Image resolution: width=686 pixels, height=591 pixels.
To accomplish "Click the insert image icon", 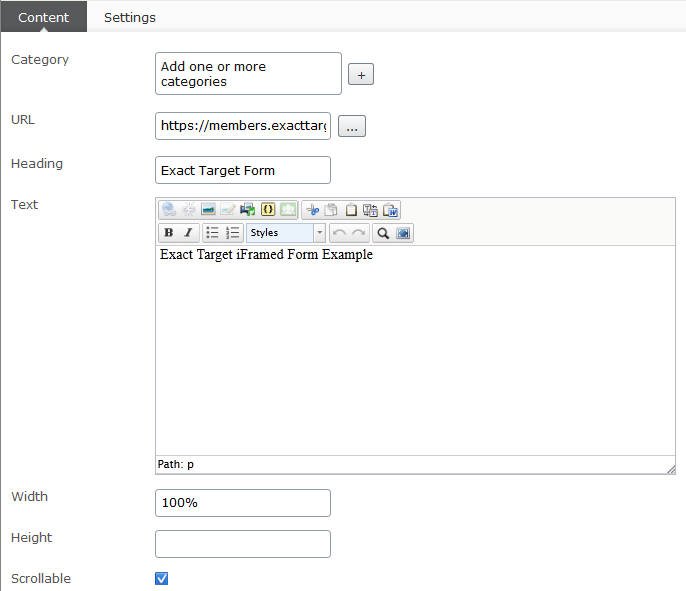I will (208, 210).
